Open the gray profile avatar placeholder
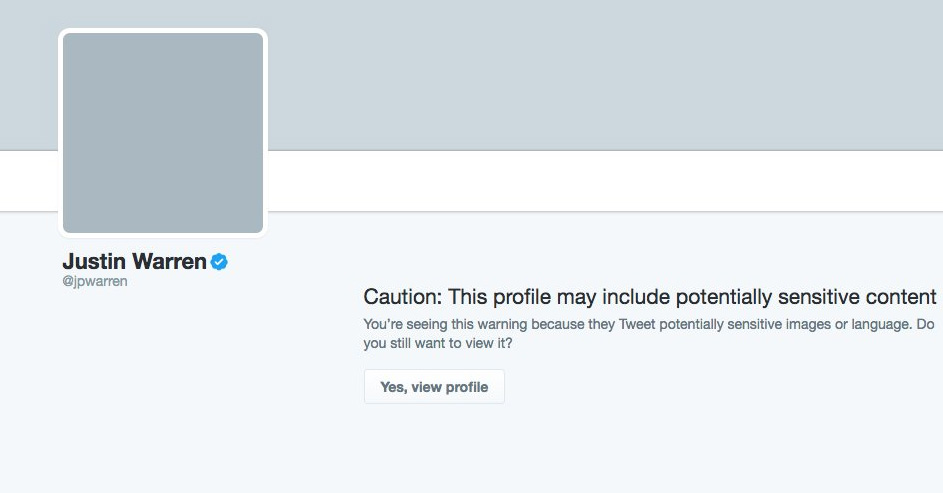 point(163,133)
